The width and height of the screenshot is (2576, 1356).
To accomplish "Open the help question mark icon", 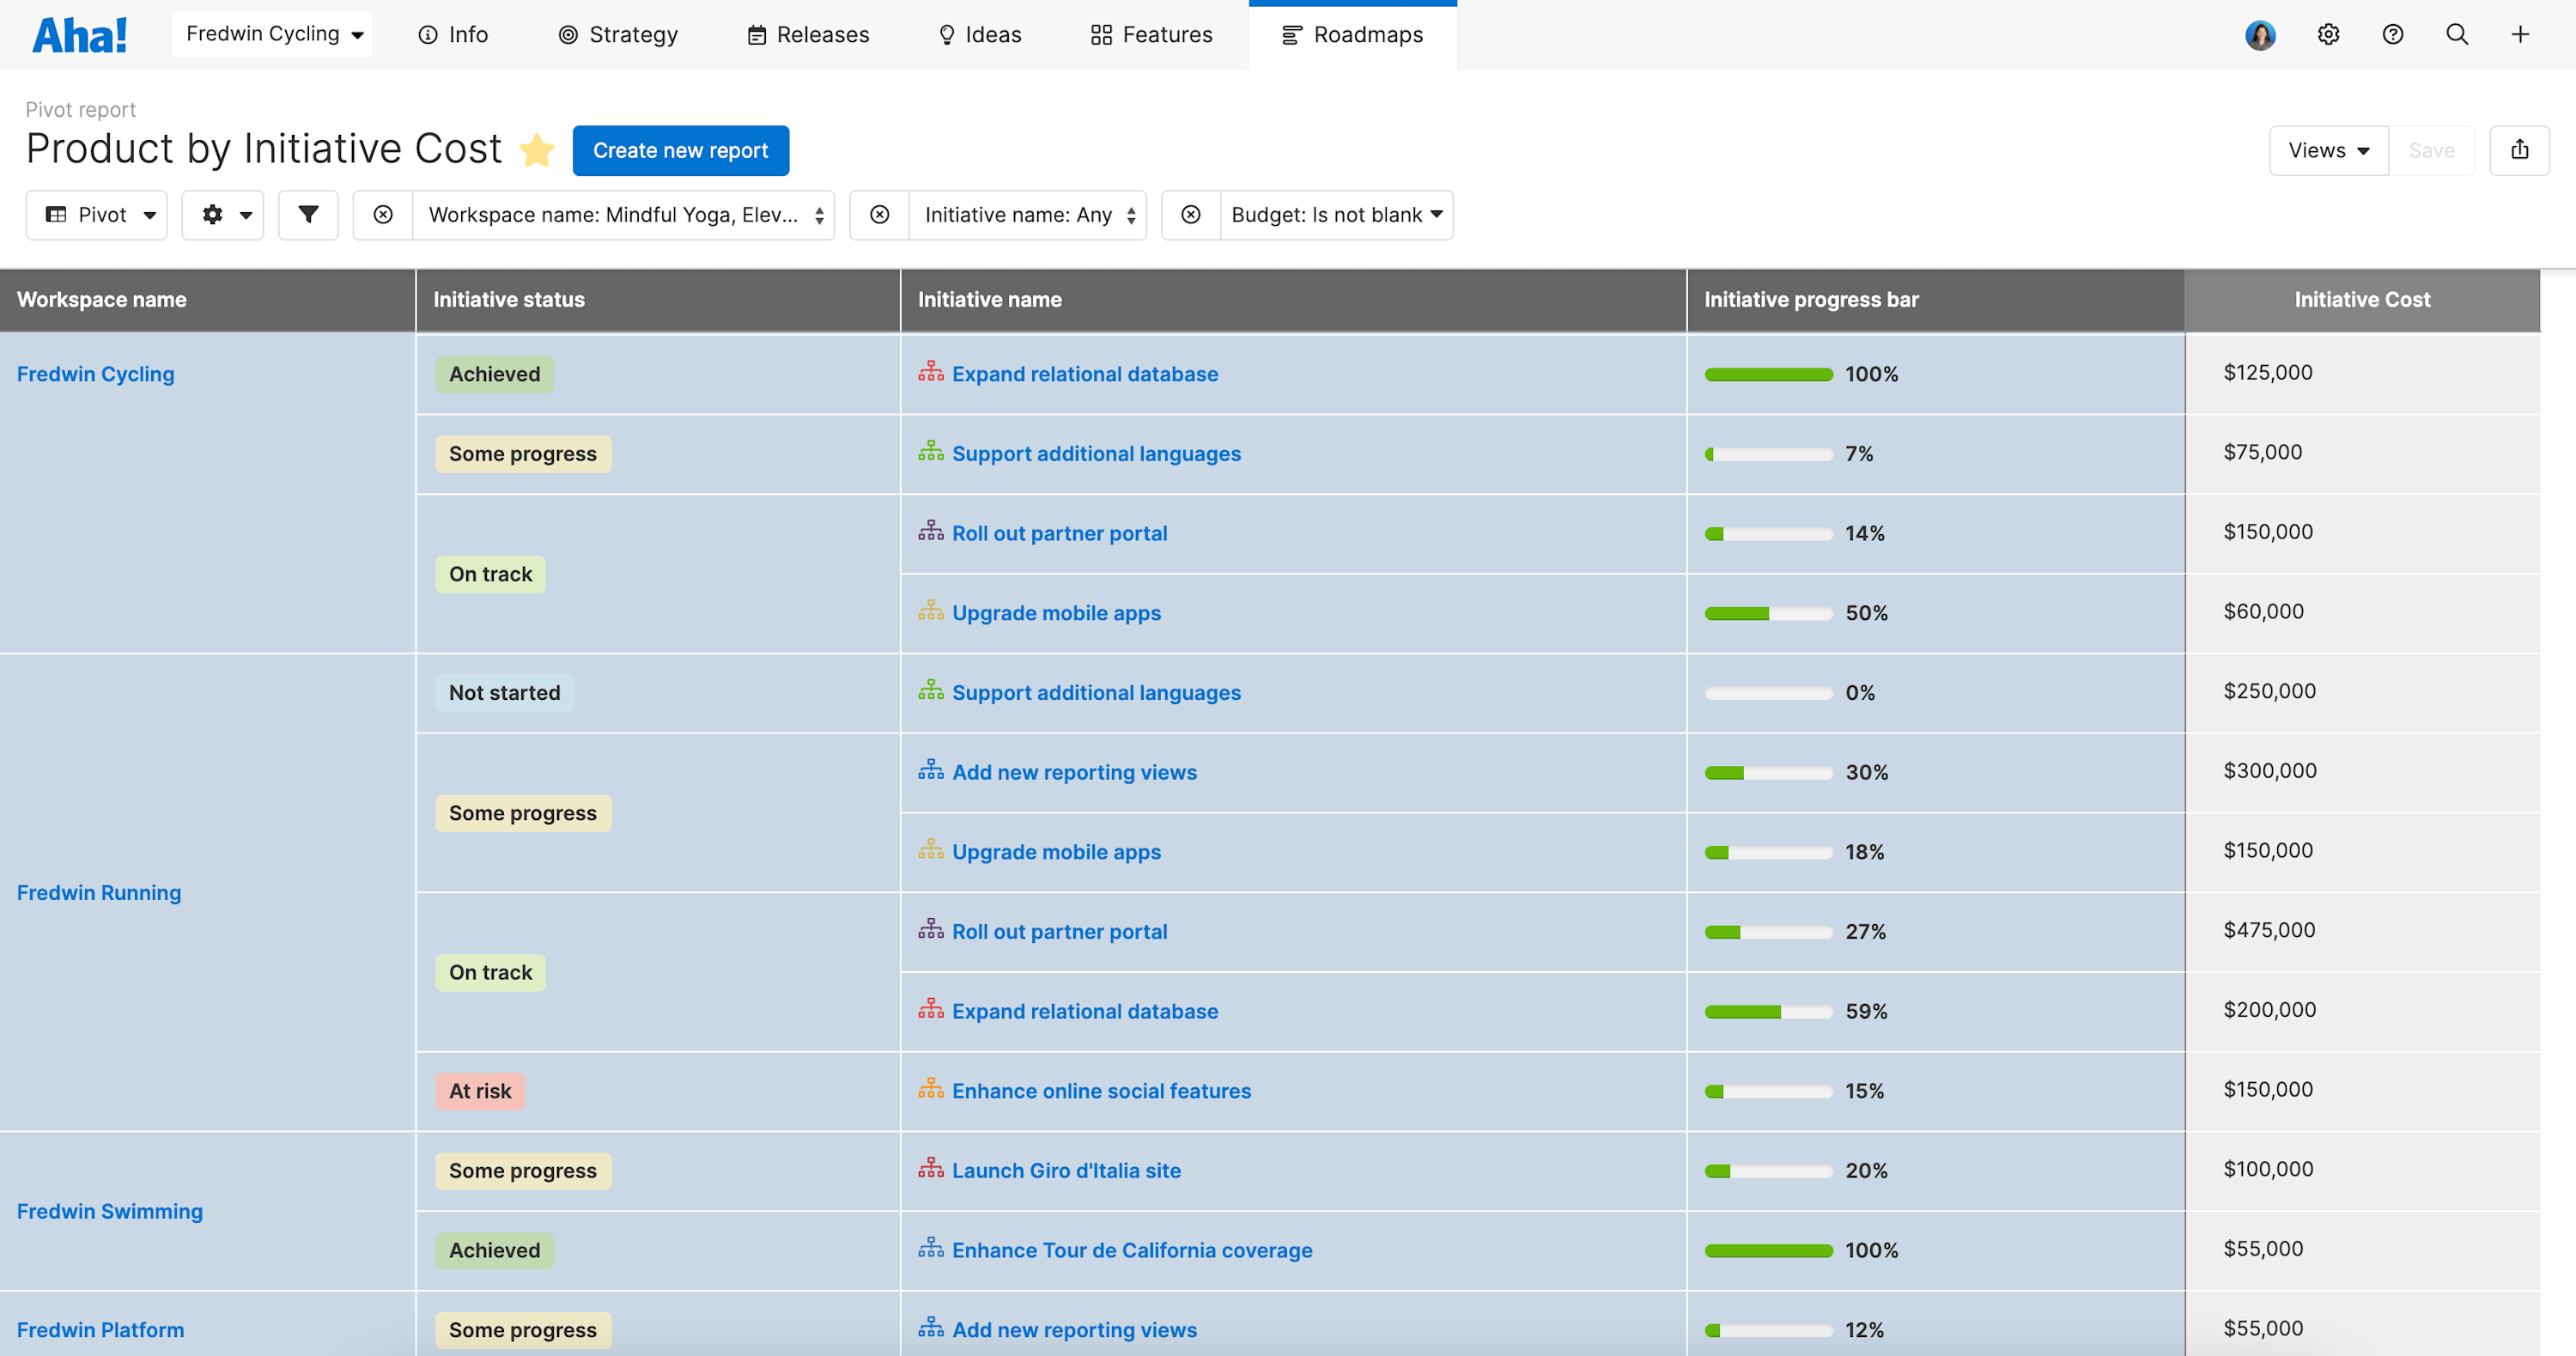I will (x=2393, y=34).
